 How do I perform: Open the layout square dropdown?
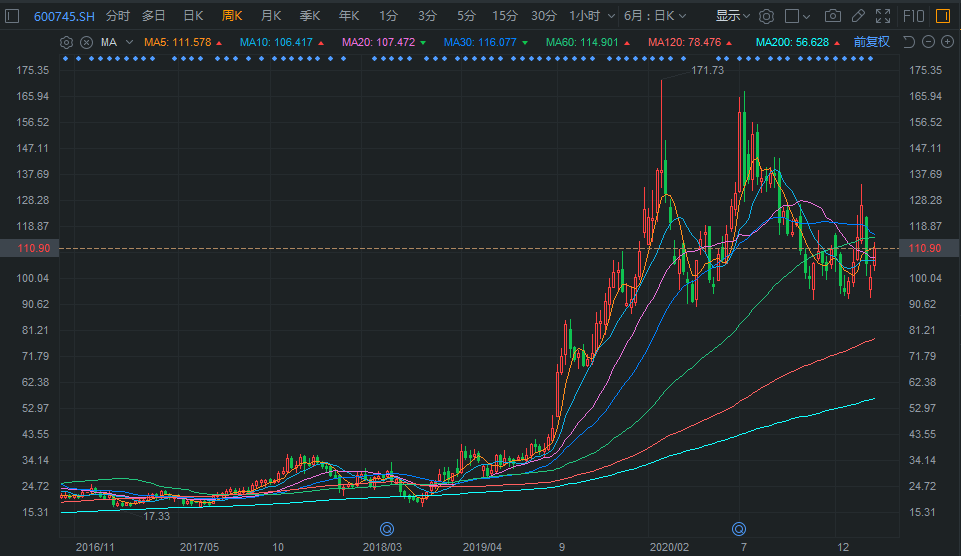pos(797,16)
